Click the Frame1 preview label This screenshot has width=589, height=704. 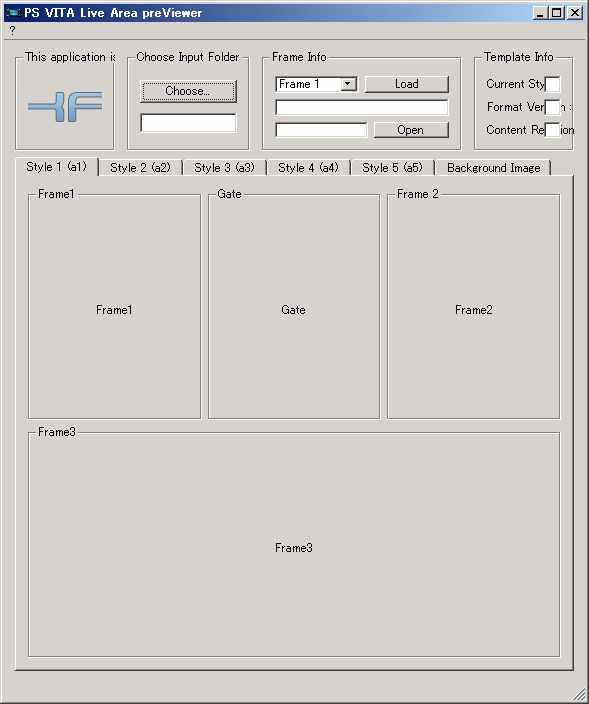(x=114, y=310)
